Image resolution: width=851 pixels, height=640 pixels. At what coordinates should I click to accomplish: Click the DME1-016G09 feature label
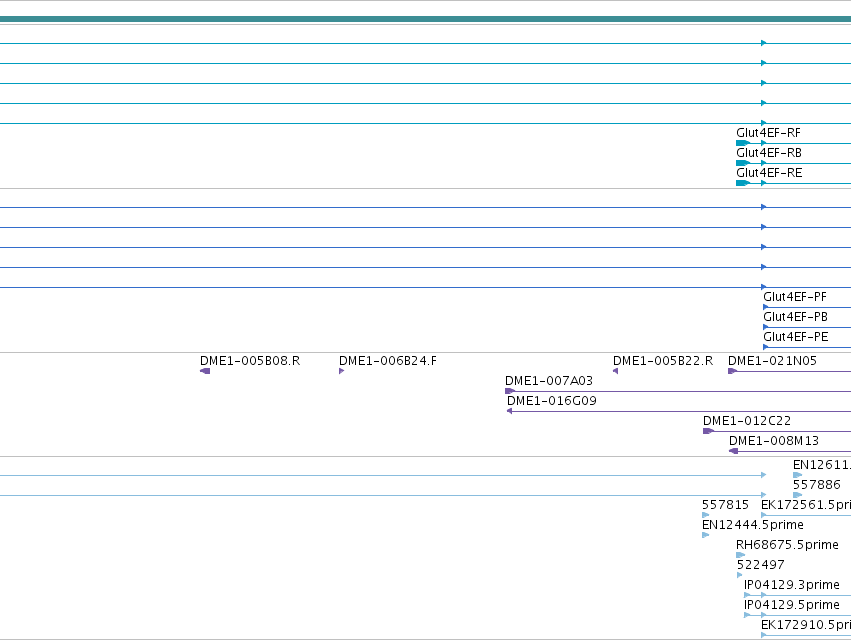(x=551, y=401)
